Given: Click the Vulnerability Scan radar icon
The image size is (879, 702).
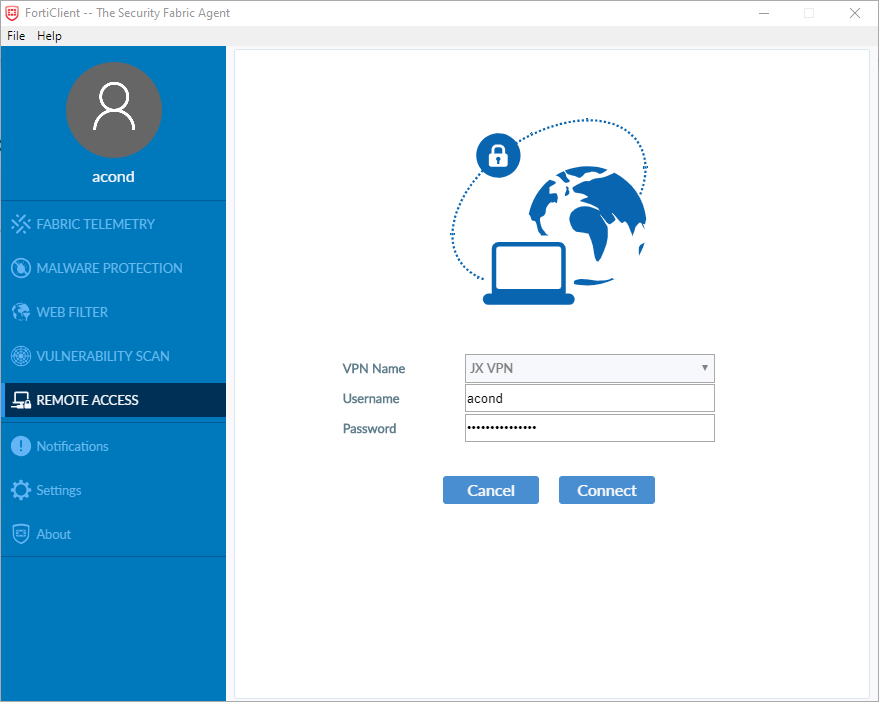Looking at the screenshot, I should point(21,356).
